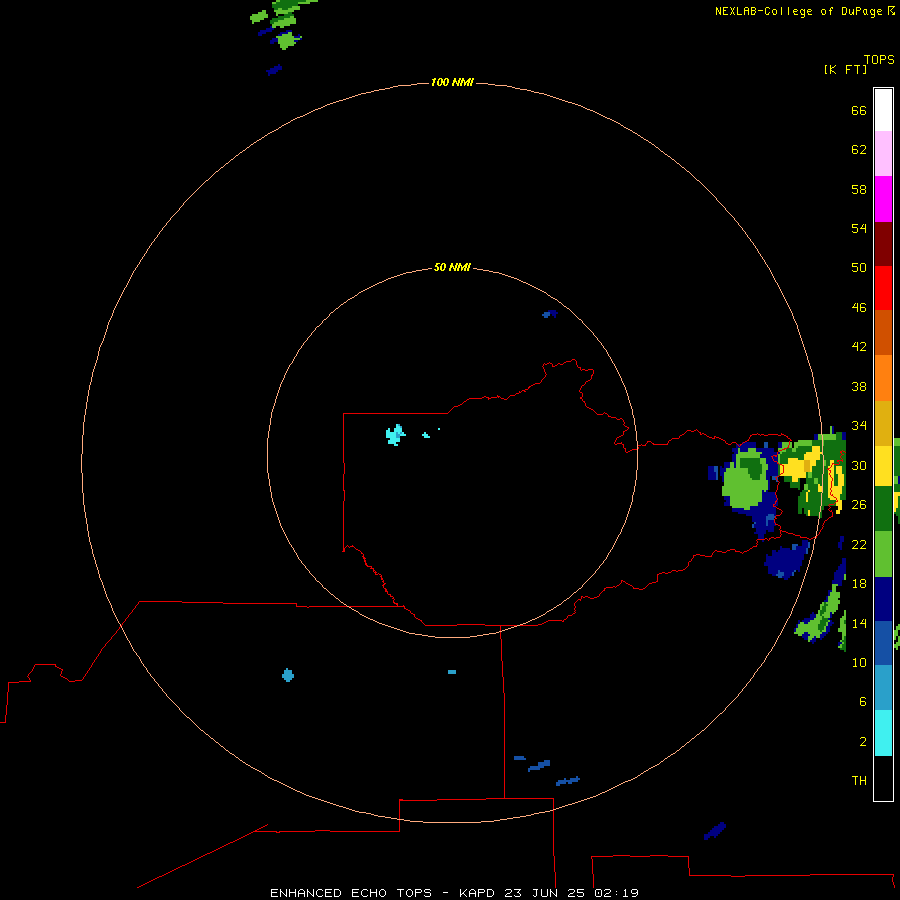The width and height of the screenshot is (900, 900).
Task: Click legend value 38
Action: (859, 386)
